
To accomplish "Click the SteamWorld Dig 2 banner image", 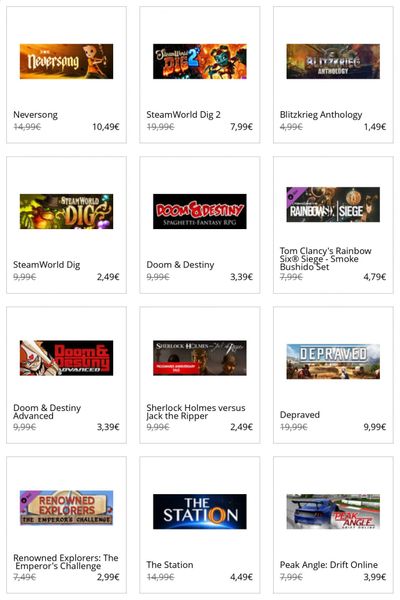I will coord(199,61).
